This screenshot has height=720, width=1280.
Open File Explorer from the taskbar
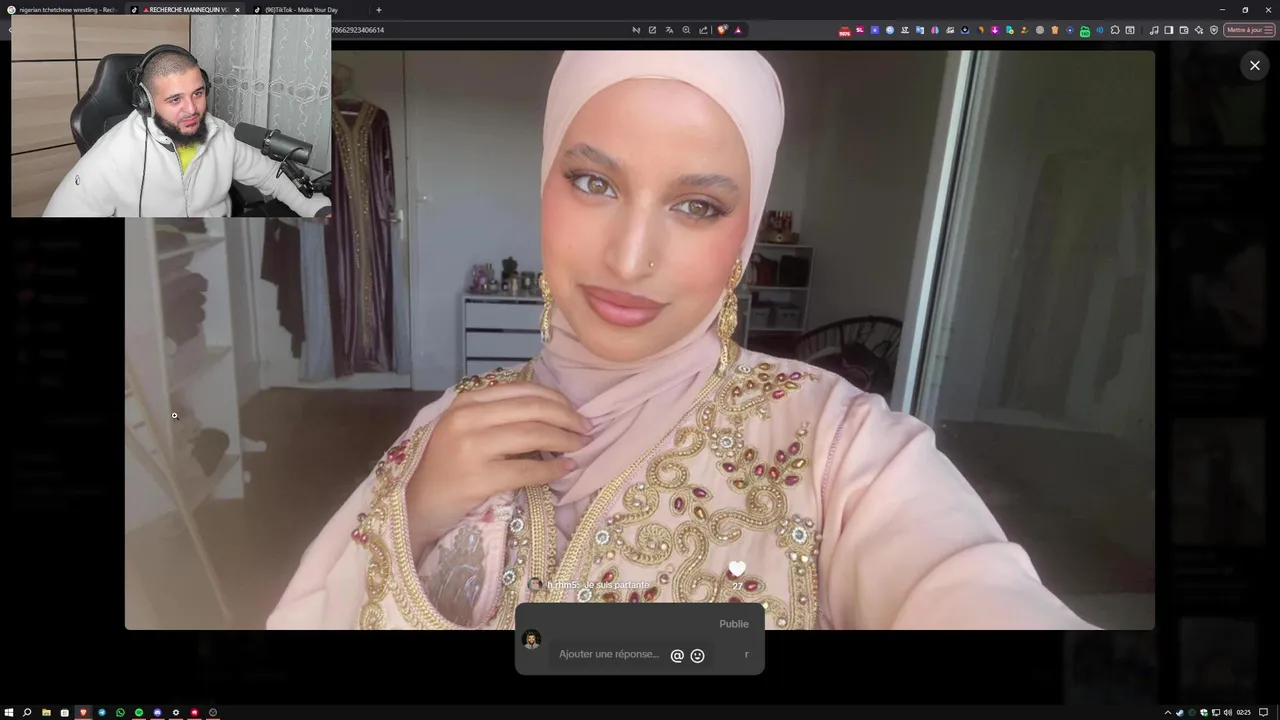(46, 712)
